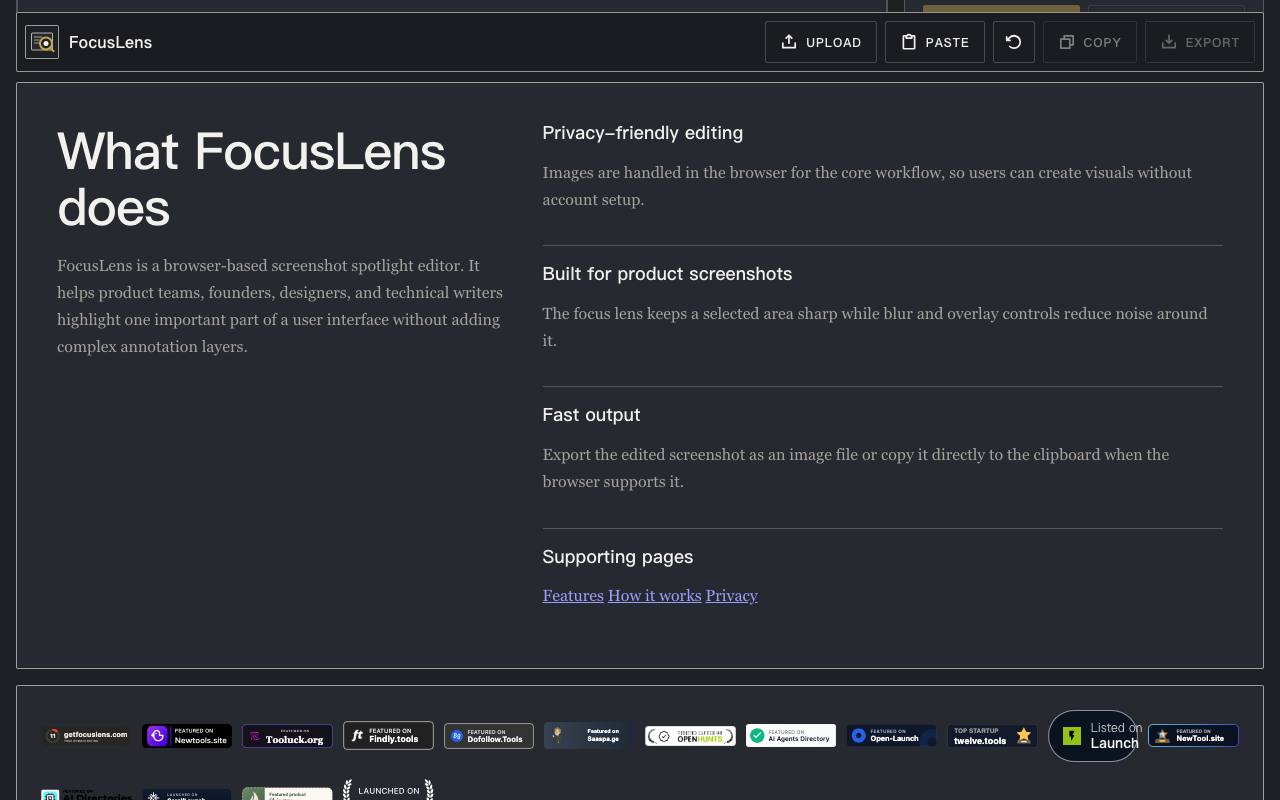Click the "Fast output" heading
Image resolution: width=1280 pixels, height=800 pixels.
coord(591,415)
